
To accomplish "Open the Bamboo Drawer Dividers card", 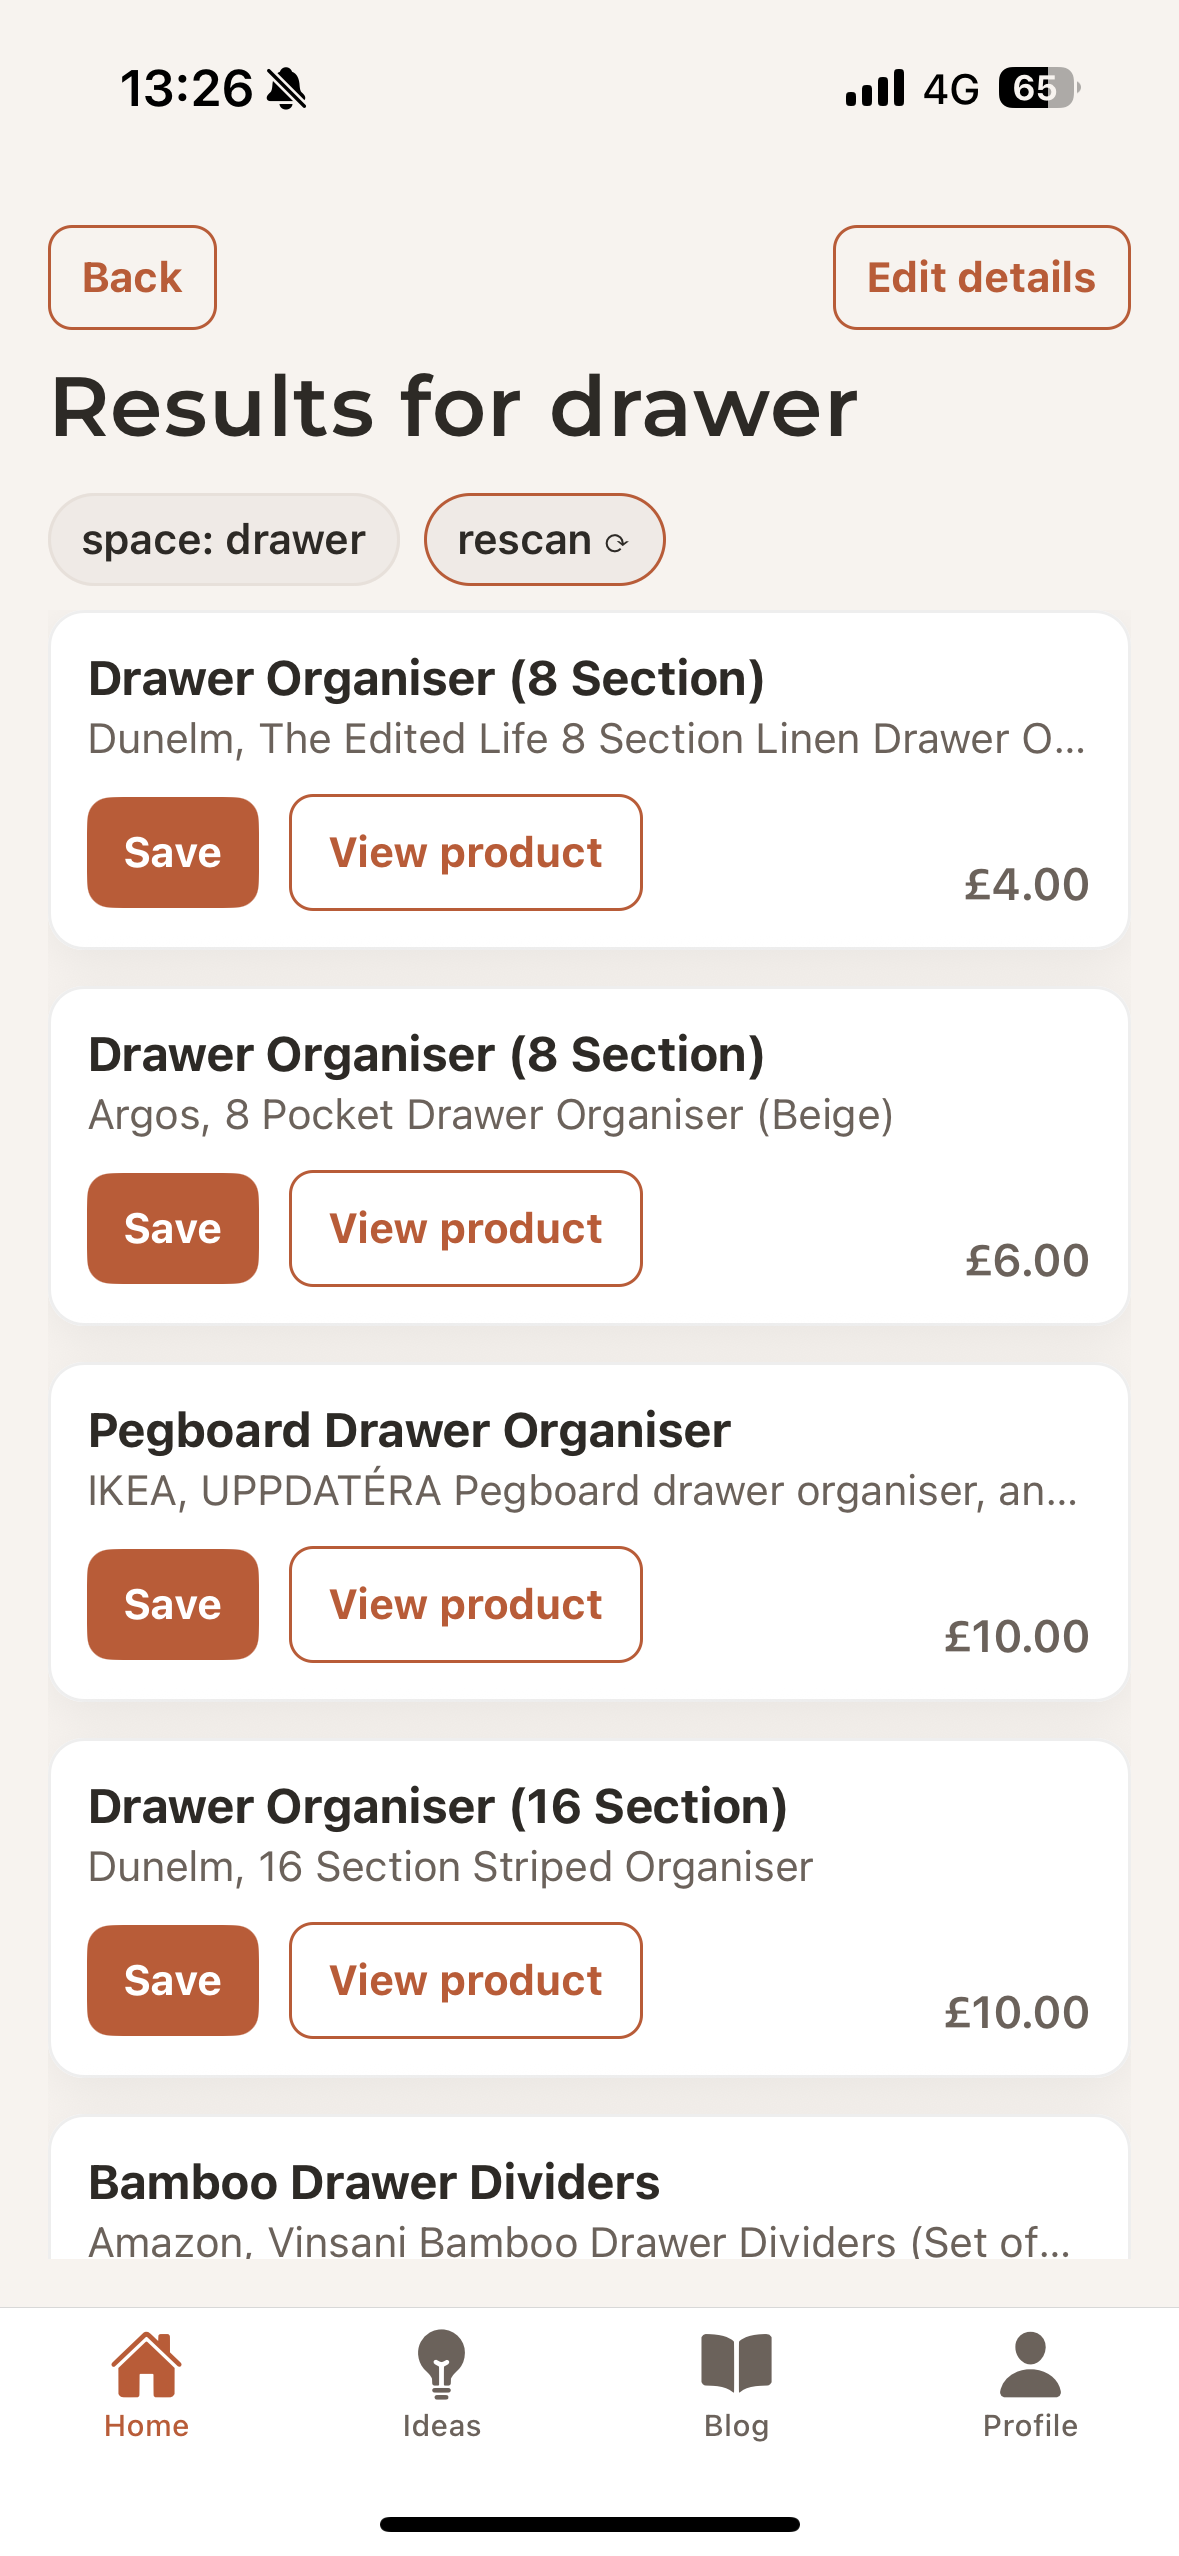I will (589, 2200).
